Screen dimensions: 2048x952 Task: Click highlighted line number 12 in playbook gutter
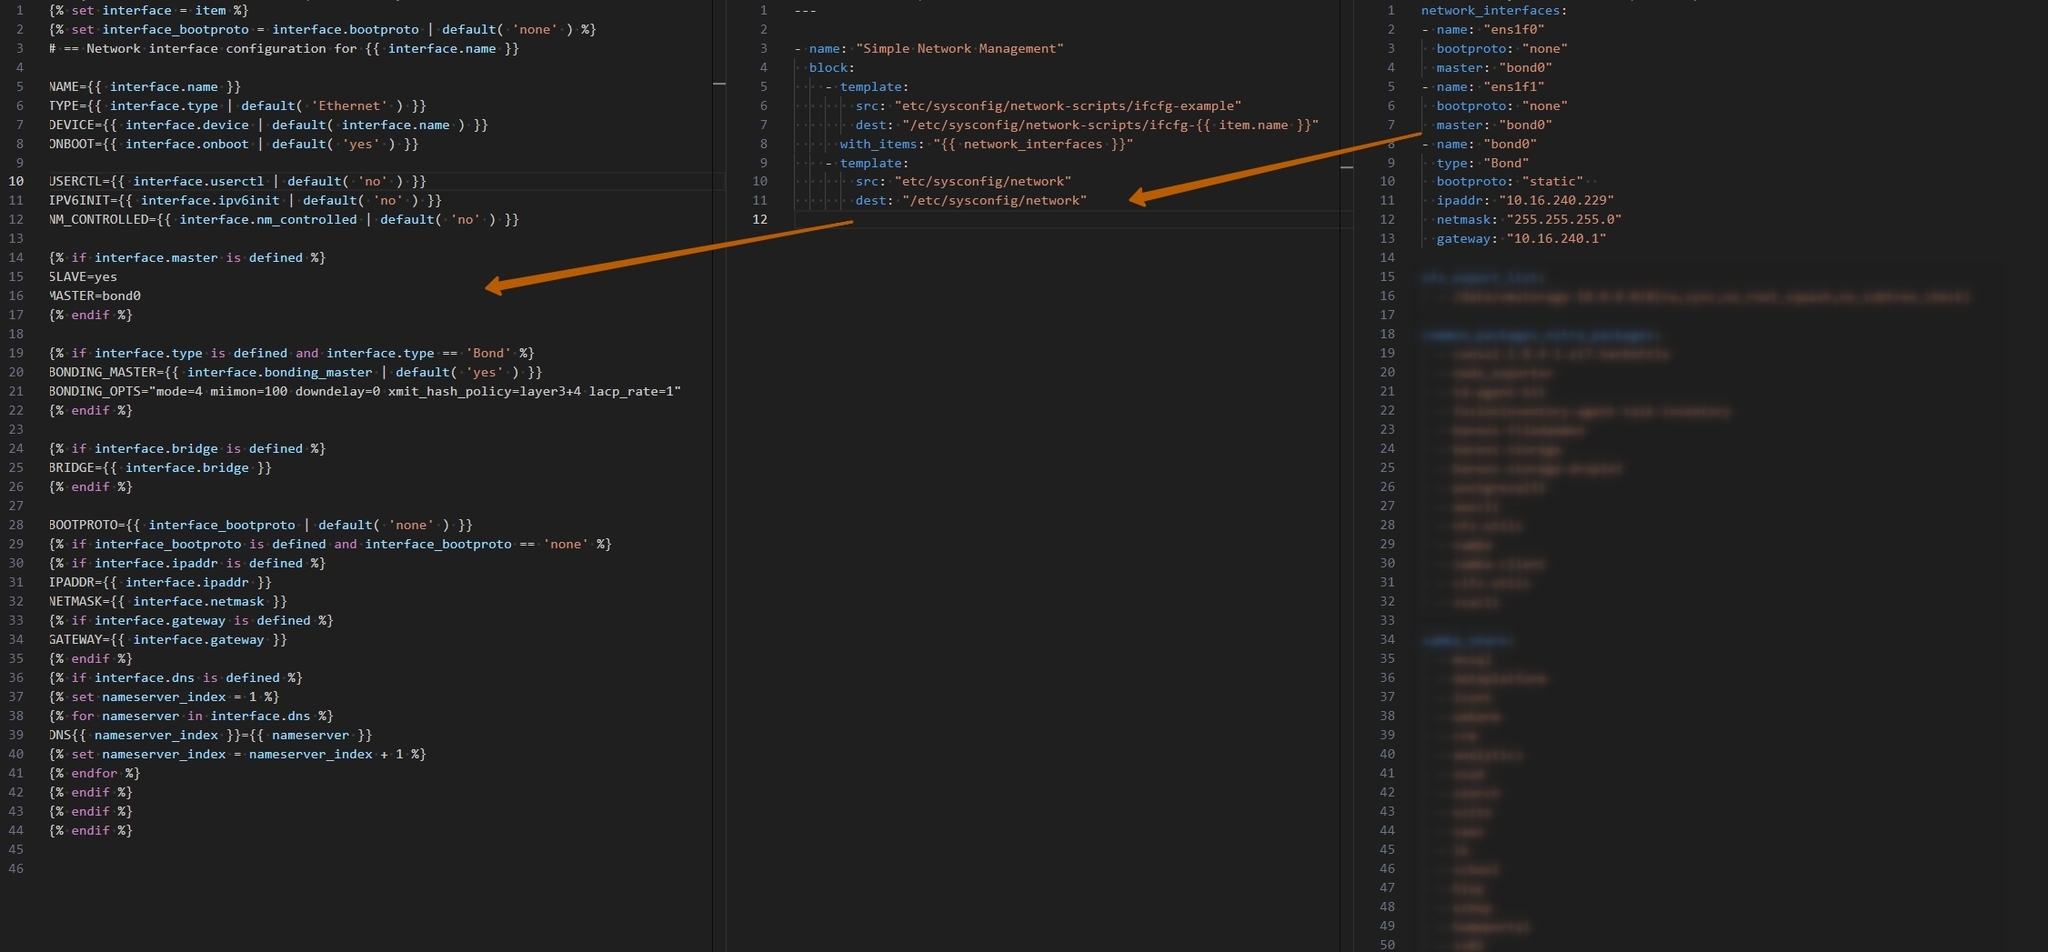tap(760, 220)
